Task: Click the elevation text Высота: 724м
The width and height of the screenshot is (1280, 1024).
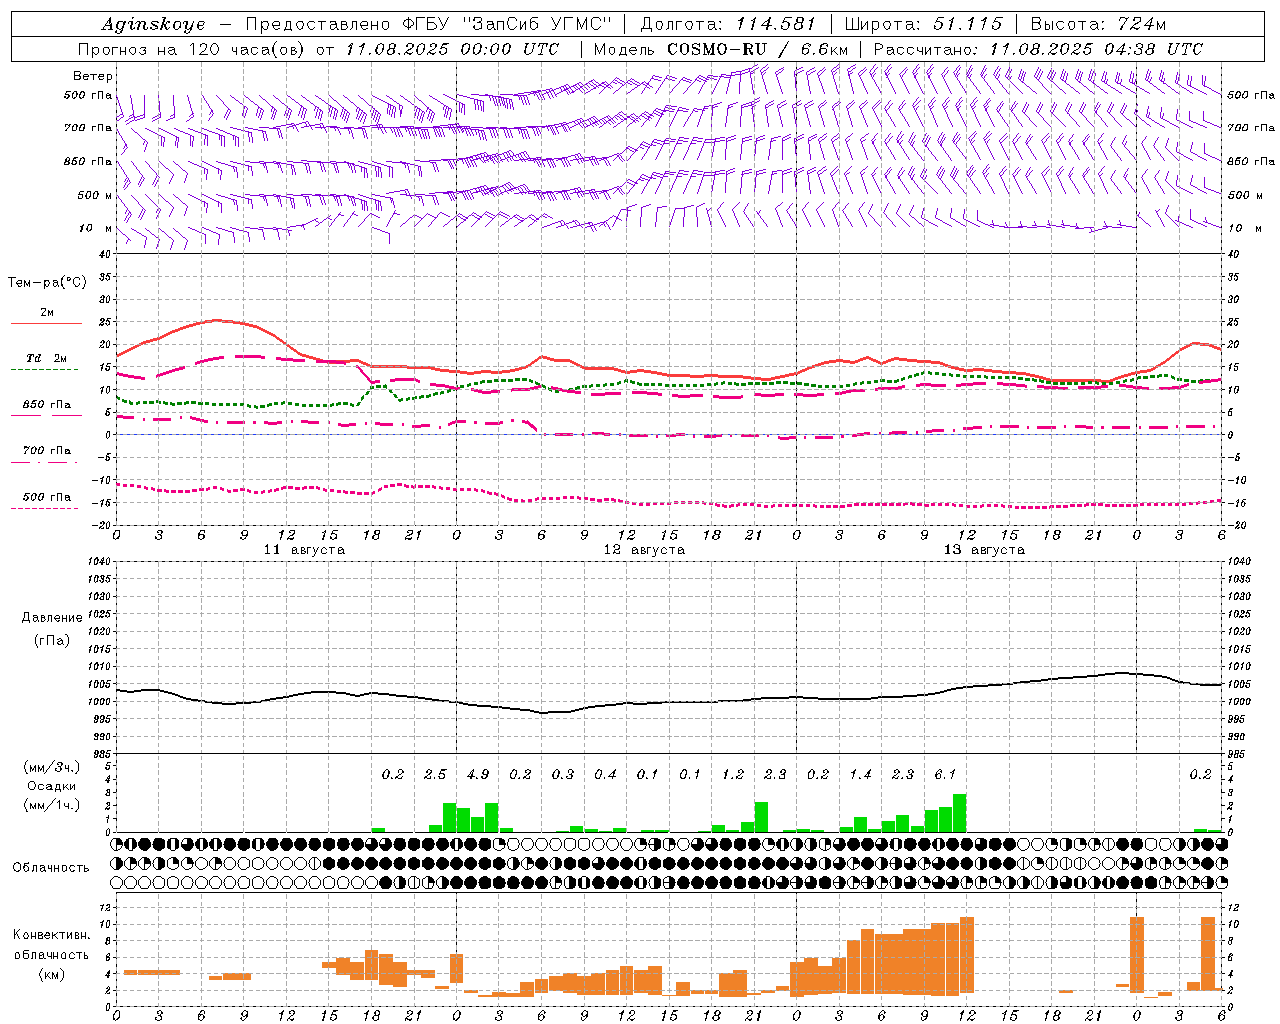Action: coord(1098,24)
